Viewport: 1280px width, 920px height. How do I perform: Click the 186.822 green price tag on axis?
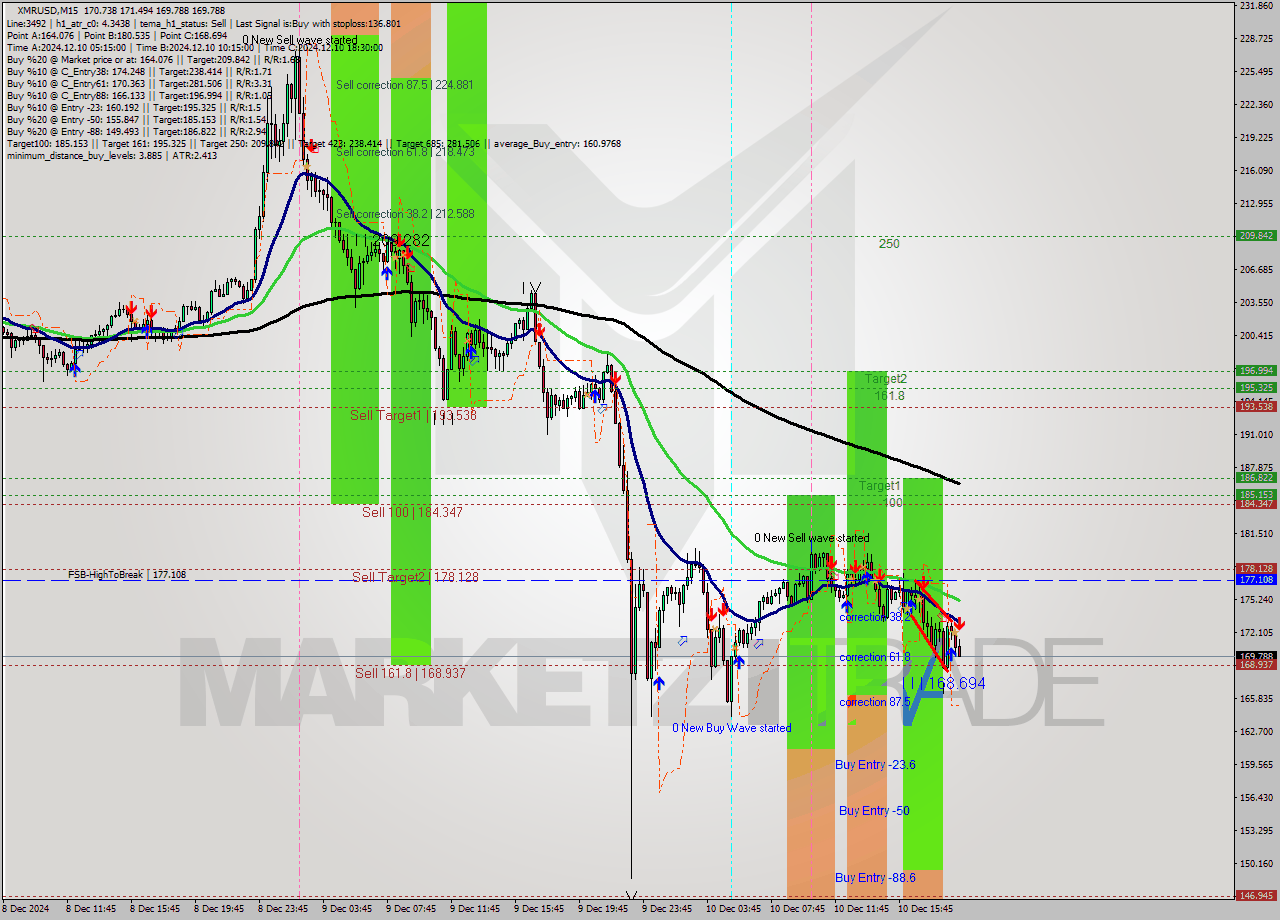point(1255,477)
